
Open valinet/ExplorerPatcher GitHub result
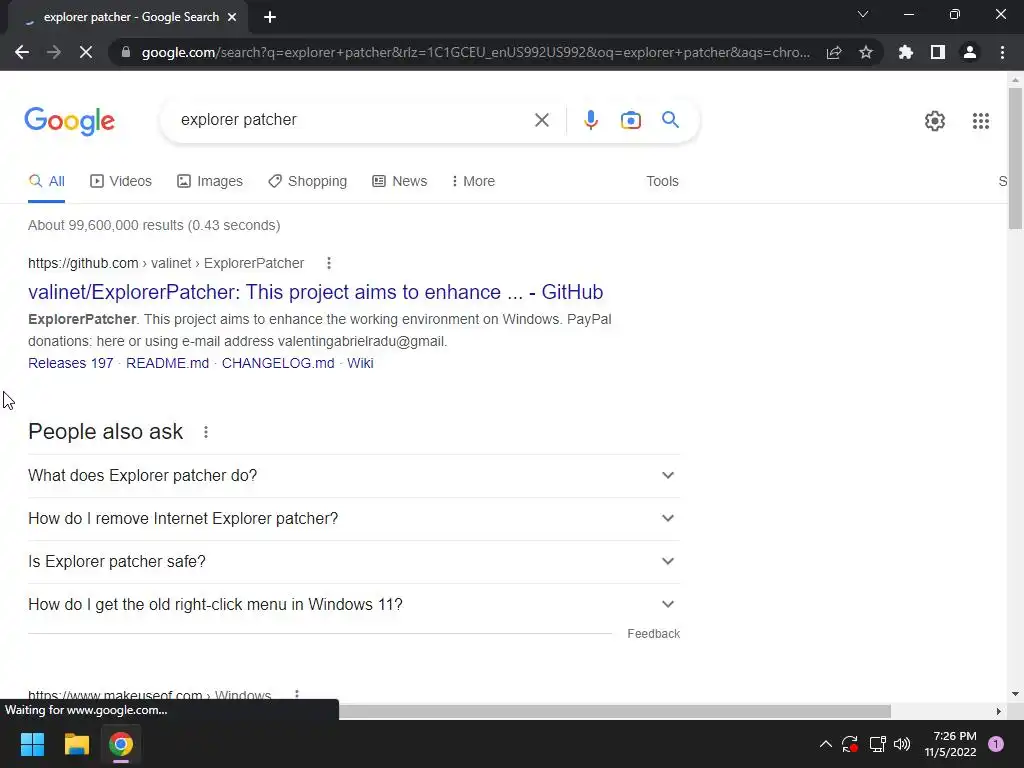pyautogui.click(x=315, y=292)
